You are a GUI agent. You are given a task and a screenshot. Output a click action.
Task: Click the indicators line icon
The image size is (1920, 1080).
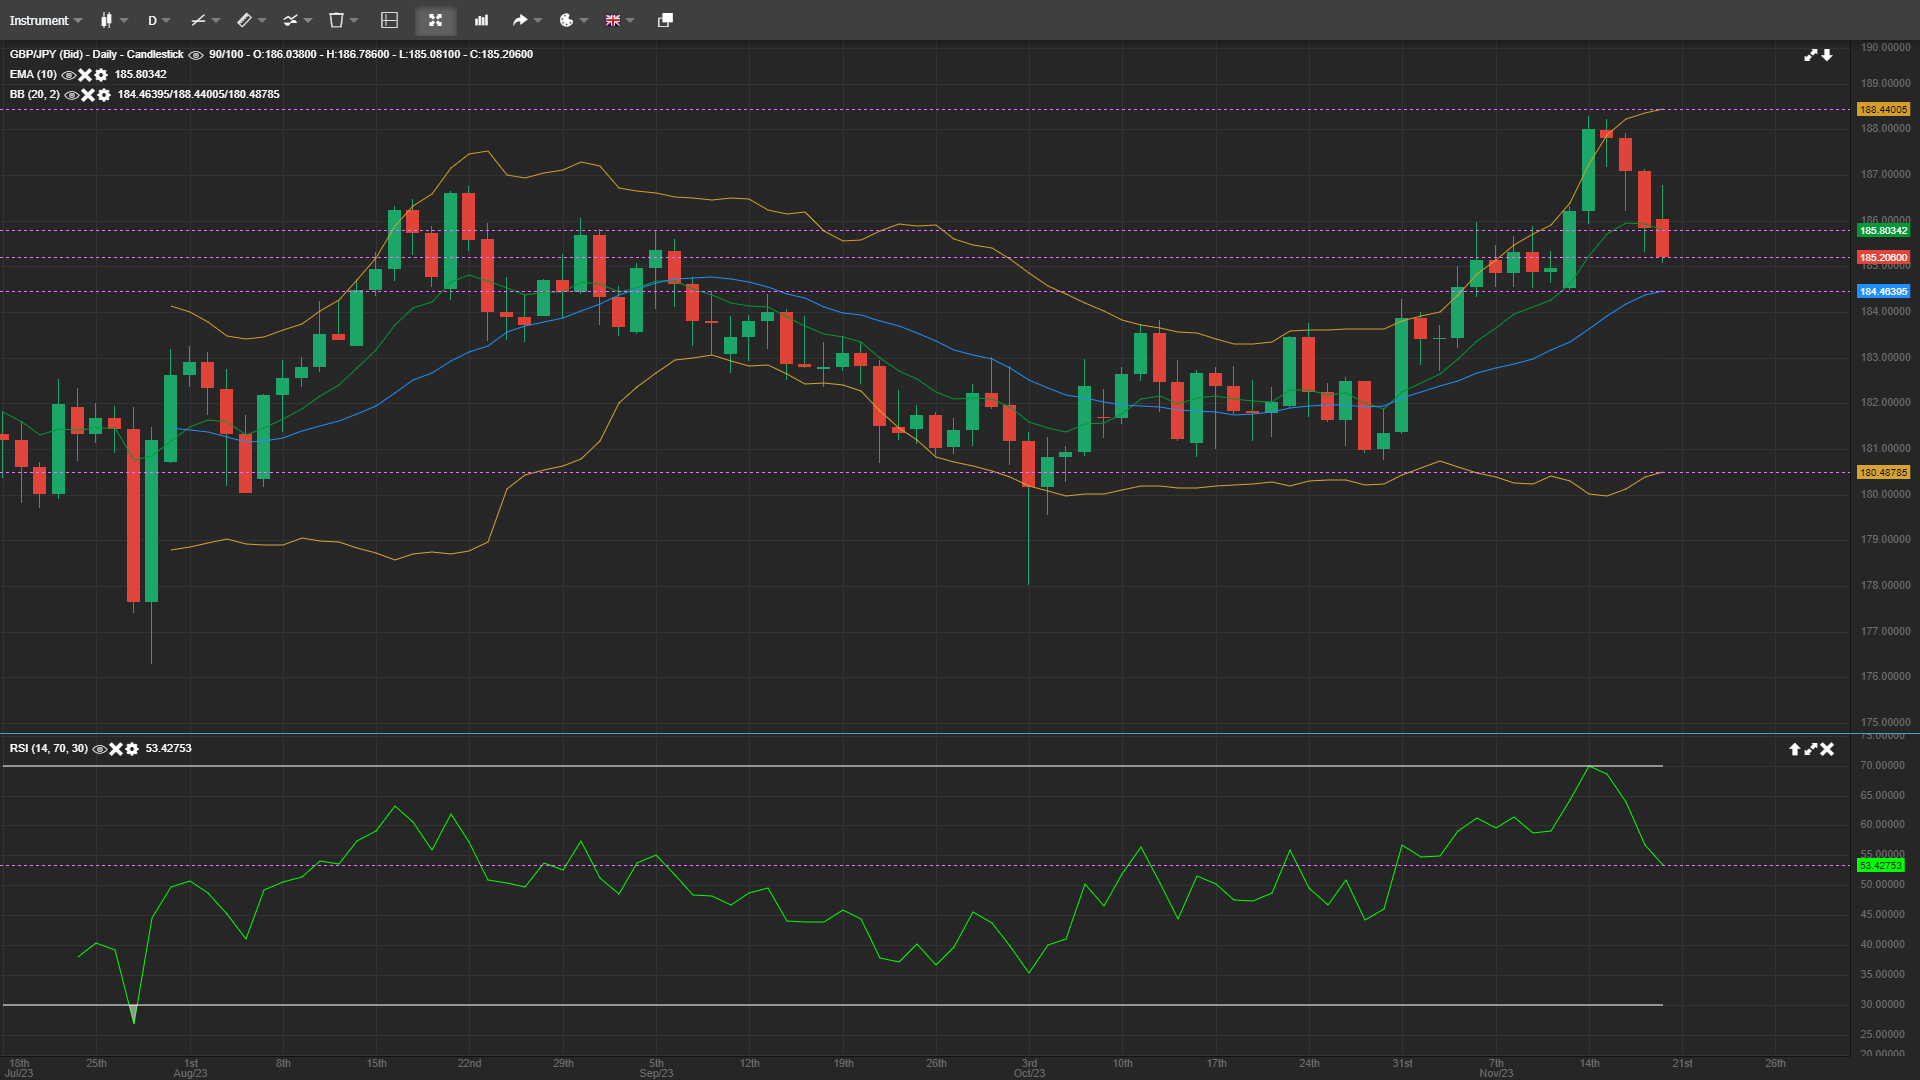tap(198, 20)
